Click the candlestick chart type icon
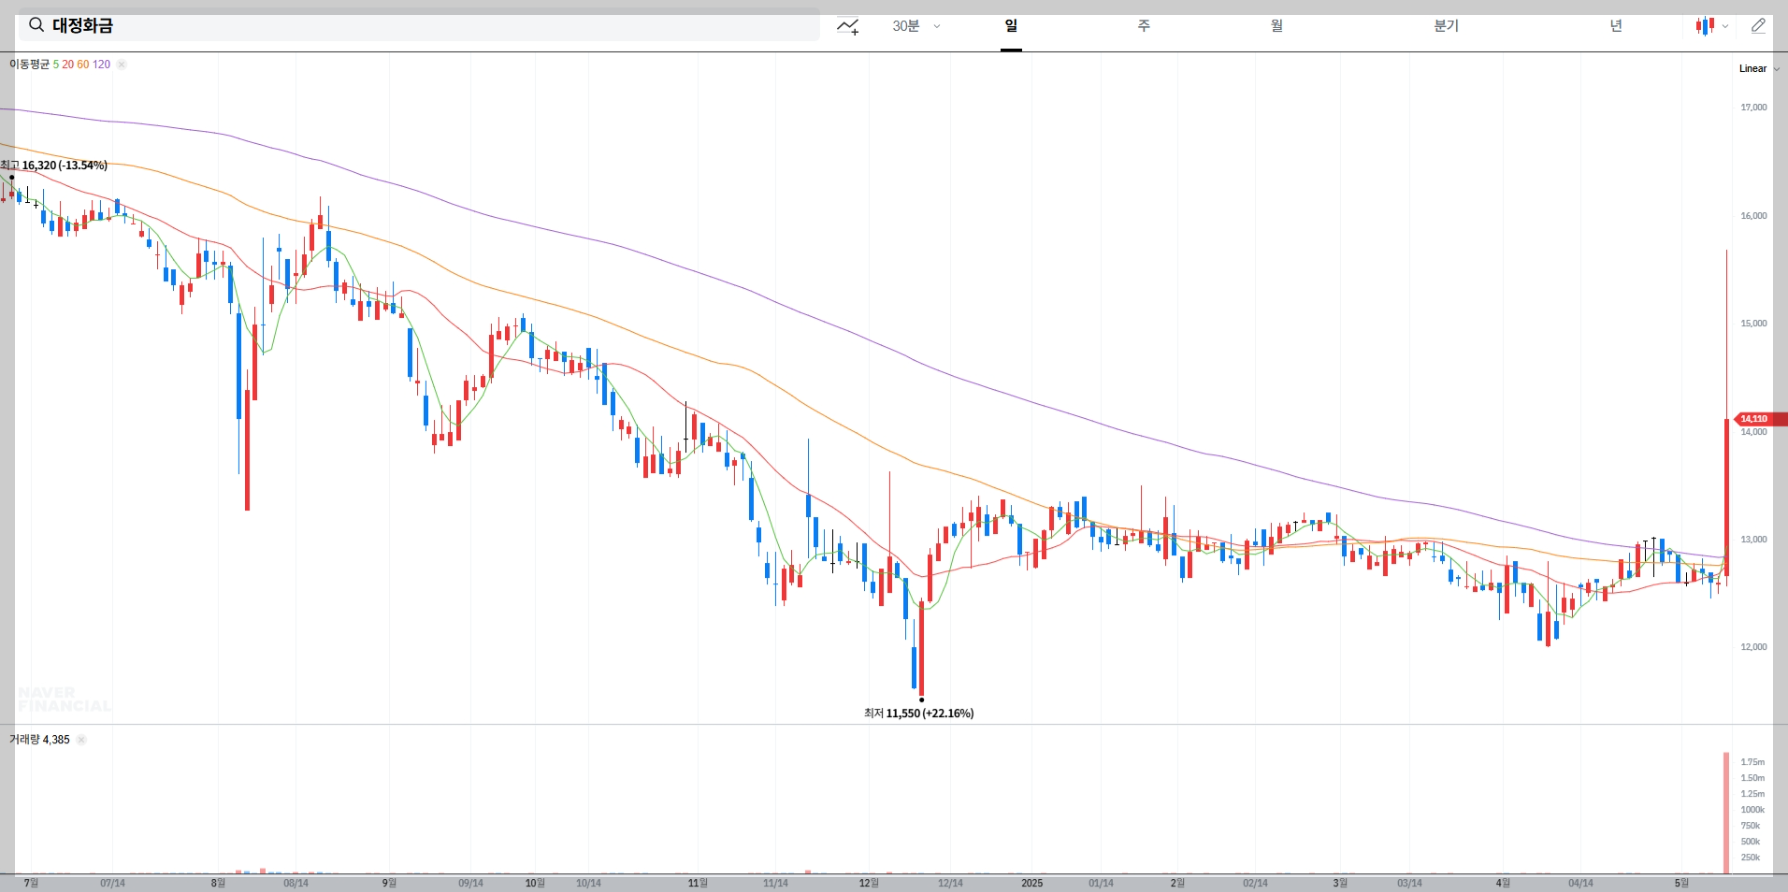1788x892 pixels. coord(1705,26)
